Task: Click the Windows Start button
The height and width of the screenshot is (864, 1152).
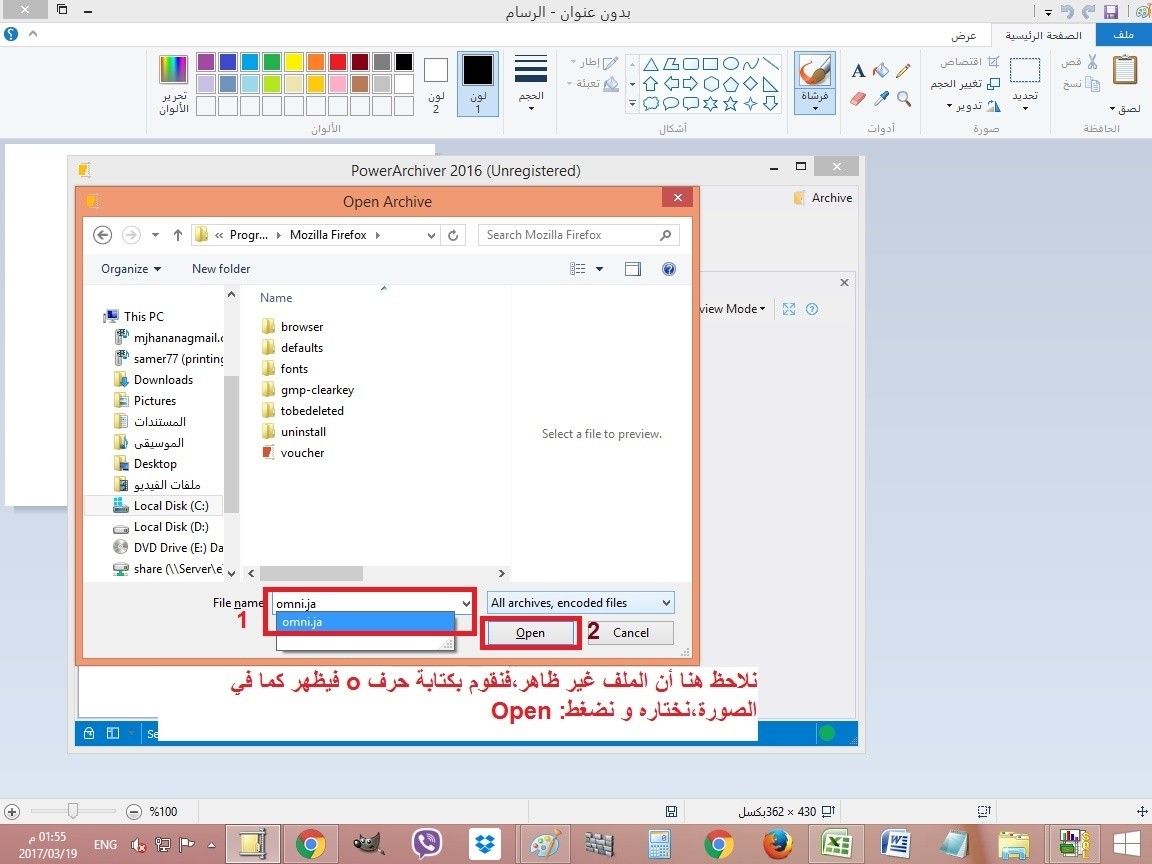Action: tap(1126, 843)
